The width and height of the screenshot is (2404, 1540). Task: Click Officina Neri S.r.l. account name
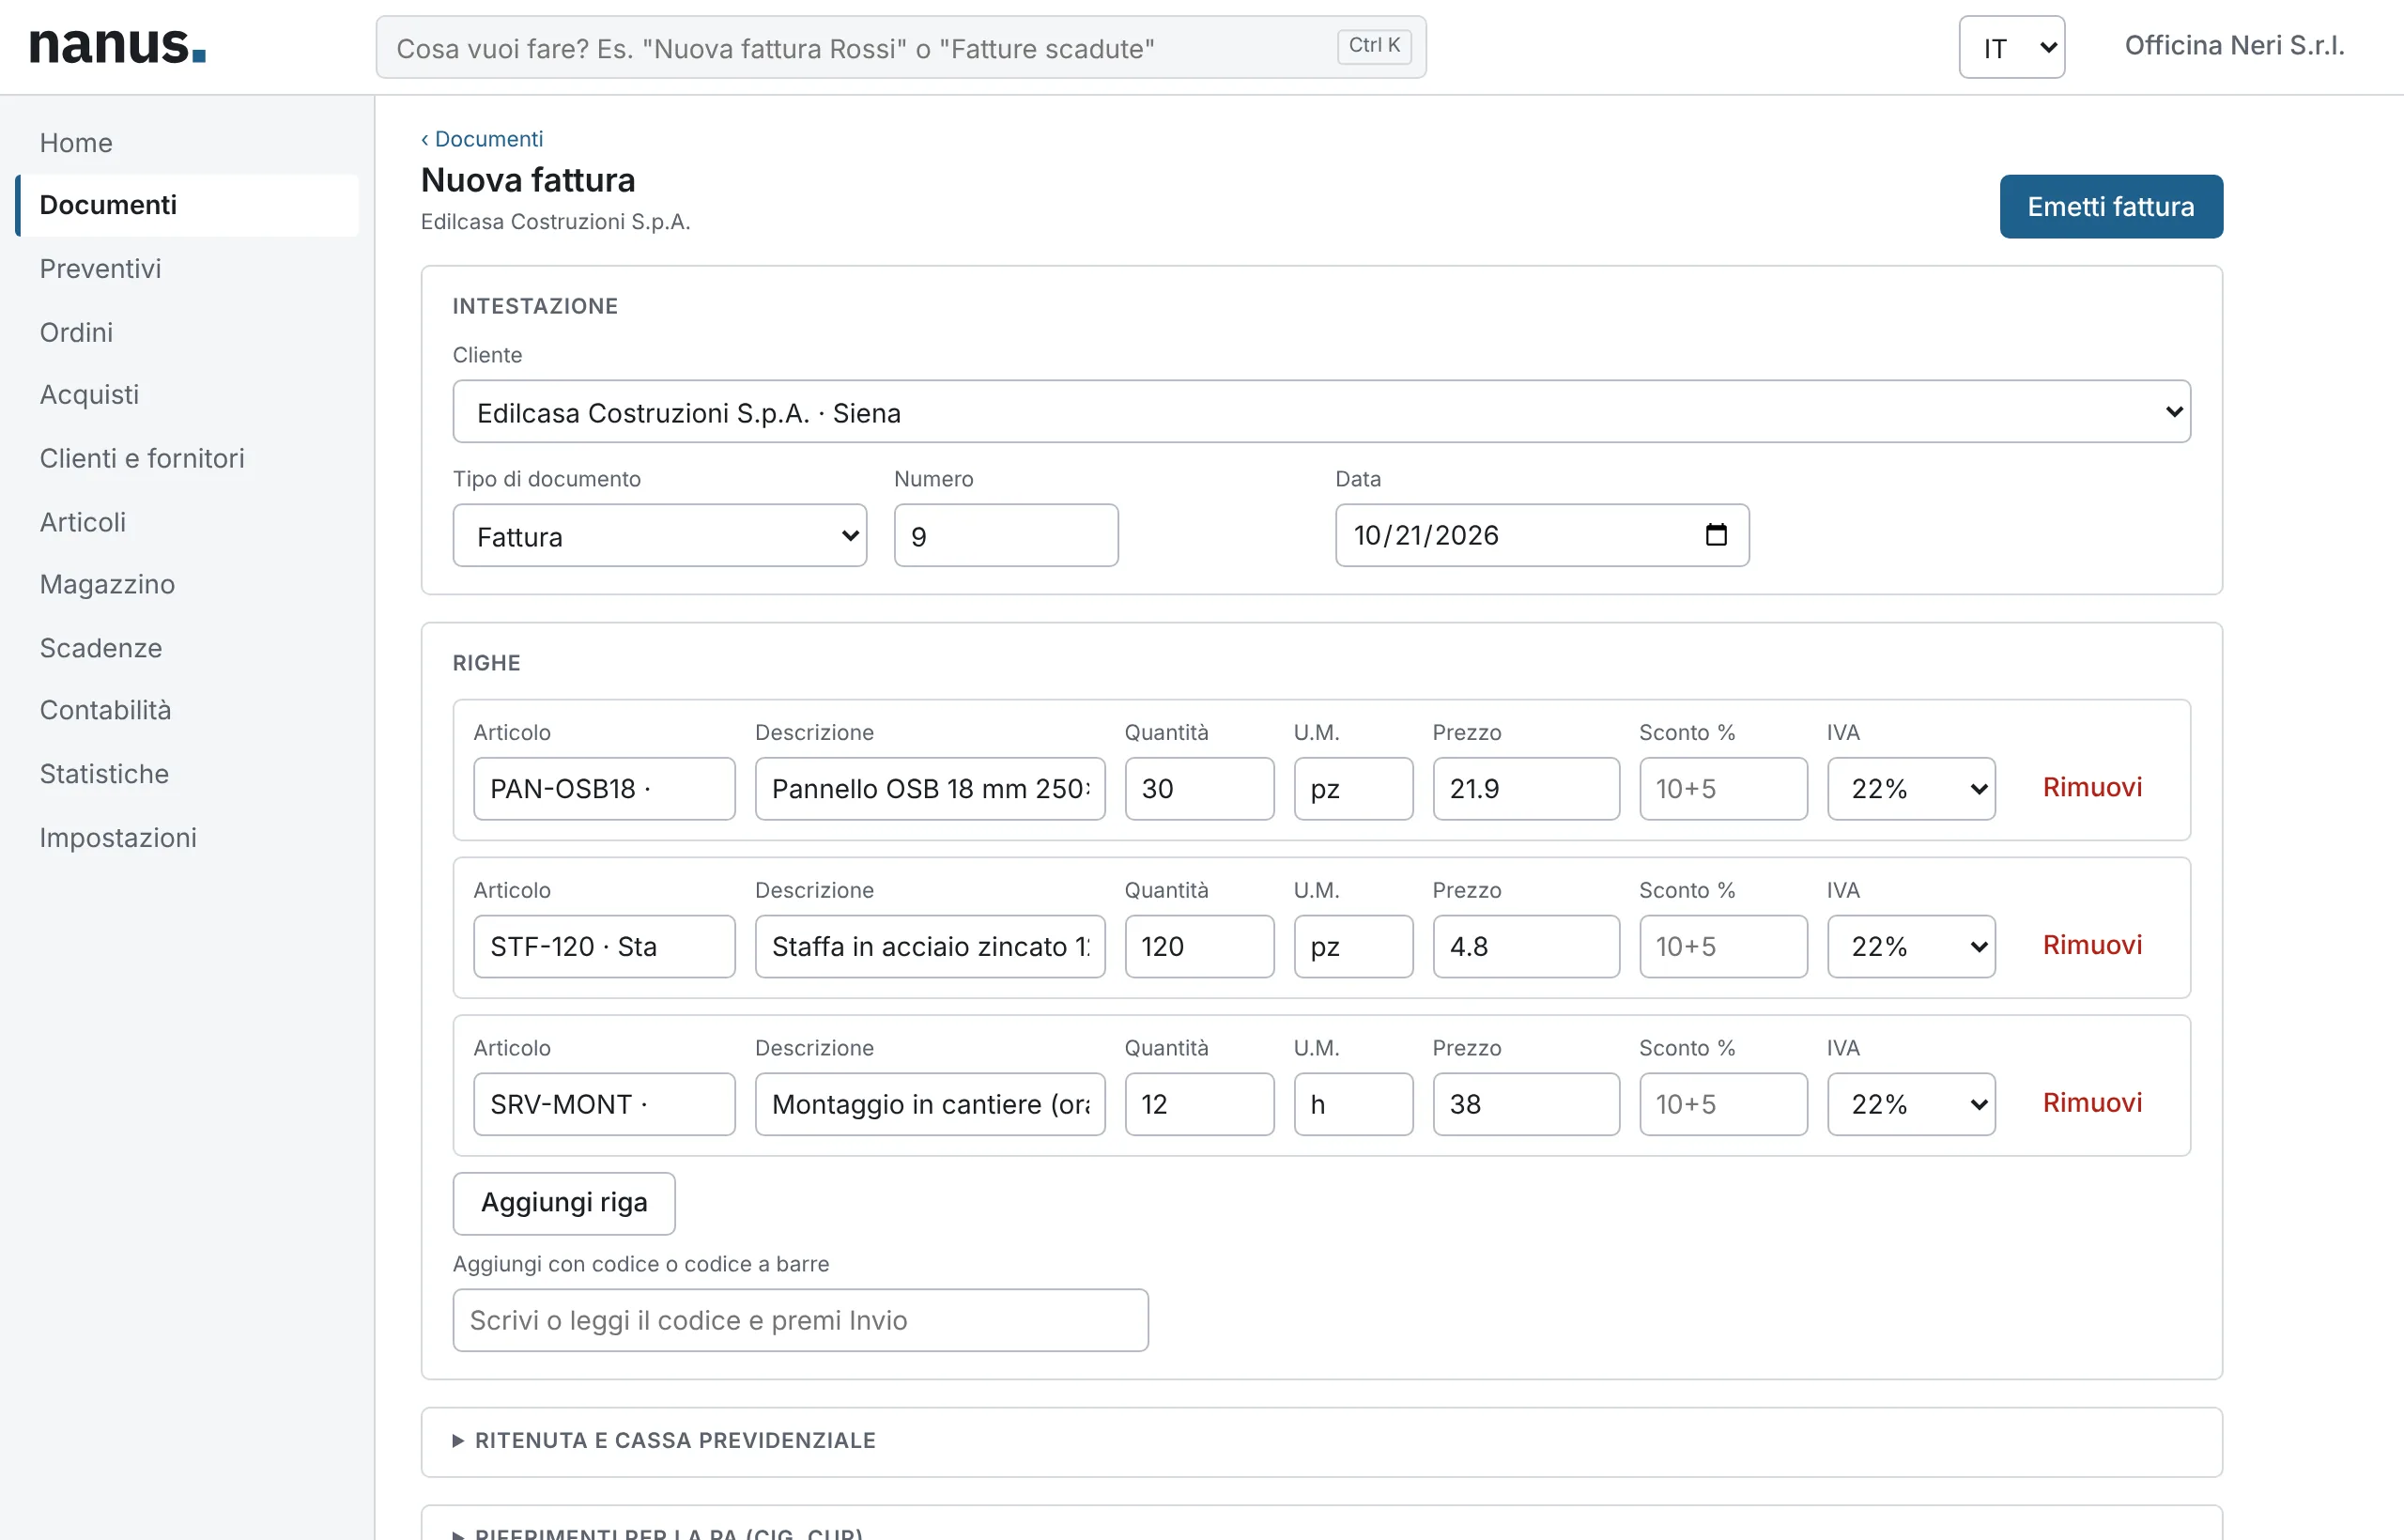point(2234,46)
